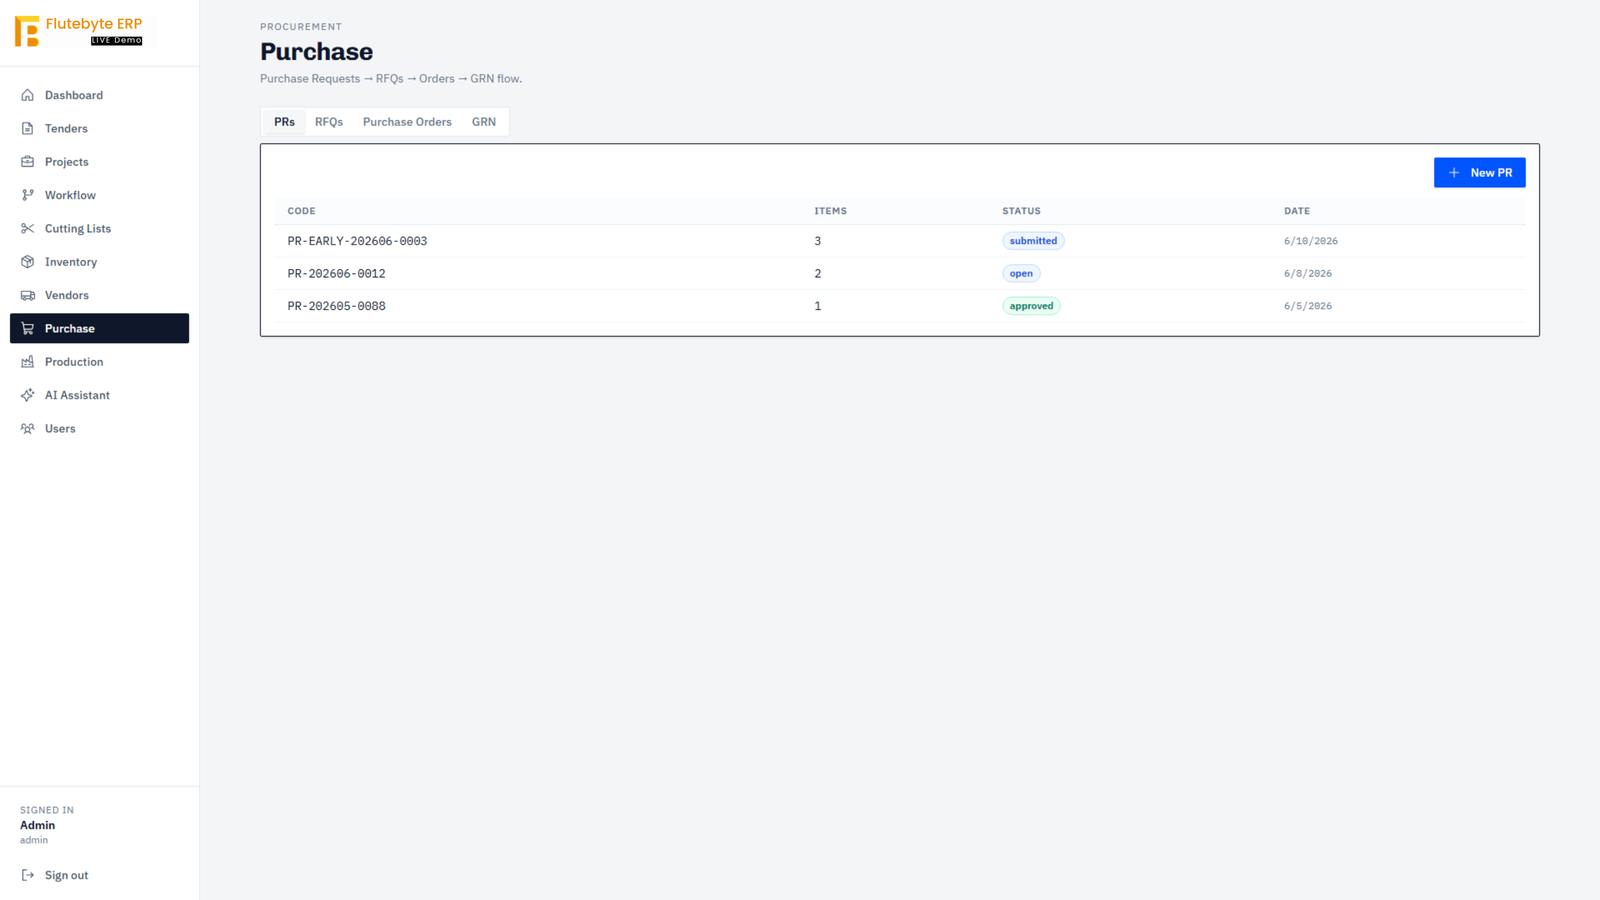Click the DATE column header
Viewport: 1600px width, 900px height.
click(1297, 211)
